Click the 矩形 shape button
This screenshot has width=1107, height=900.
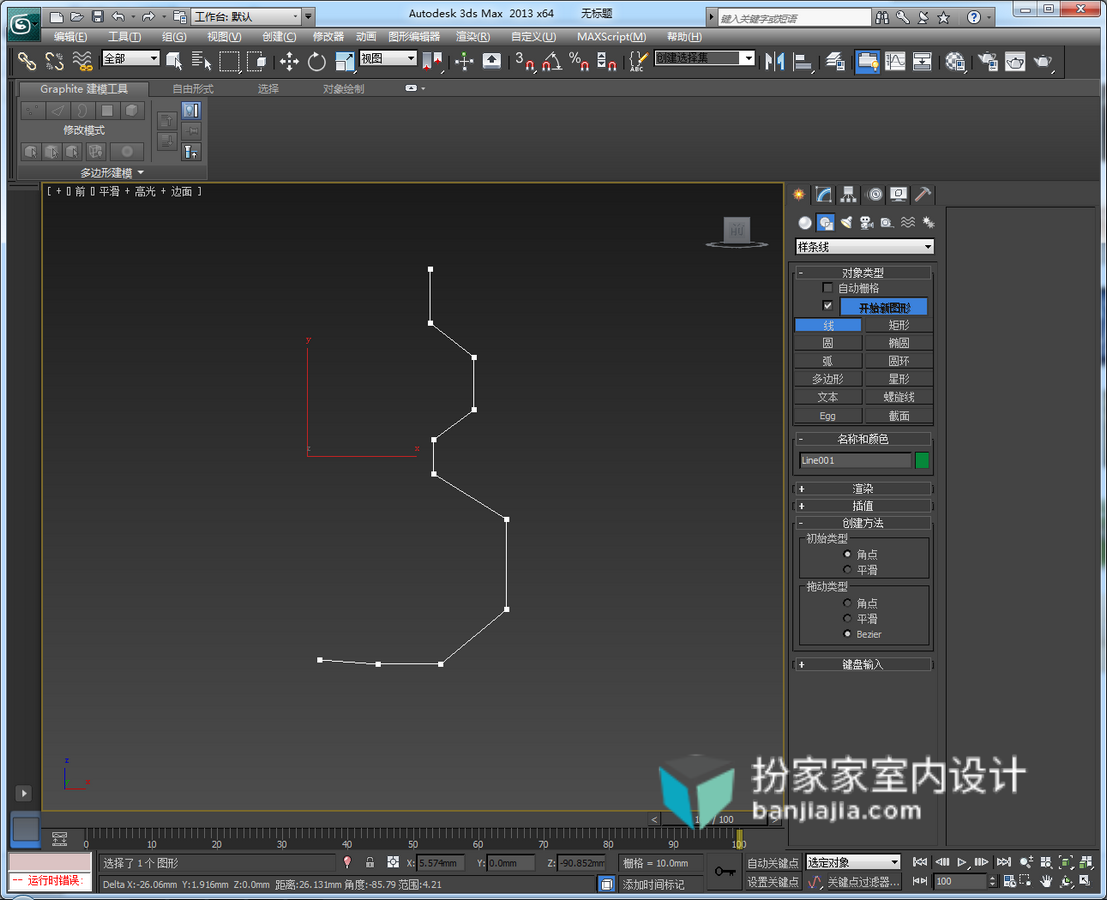pyautogui.click(x=899, y=325)
